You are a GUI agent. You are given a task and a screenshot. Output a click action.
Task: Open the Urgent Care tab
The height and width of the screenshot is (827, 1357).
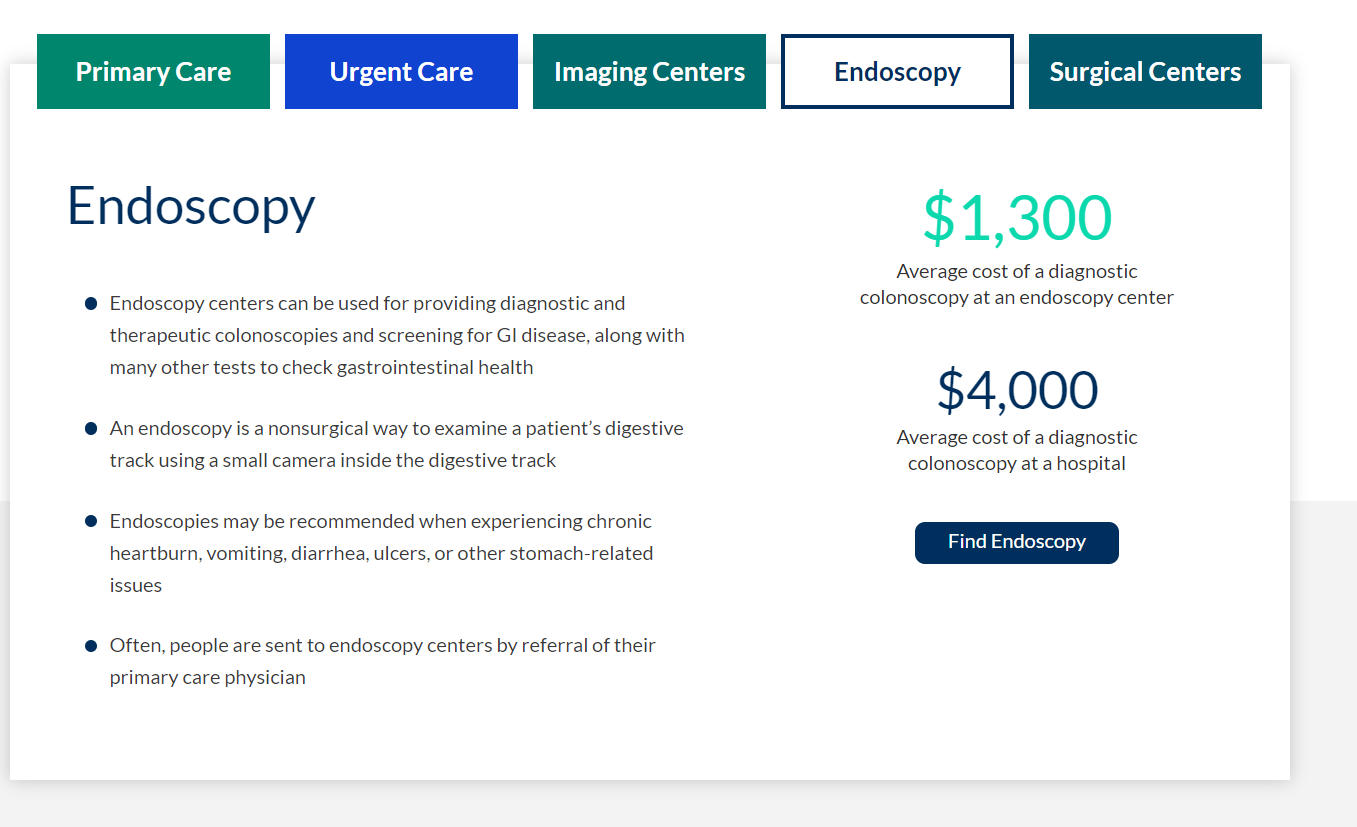coord(401,72)
